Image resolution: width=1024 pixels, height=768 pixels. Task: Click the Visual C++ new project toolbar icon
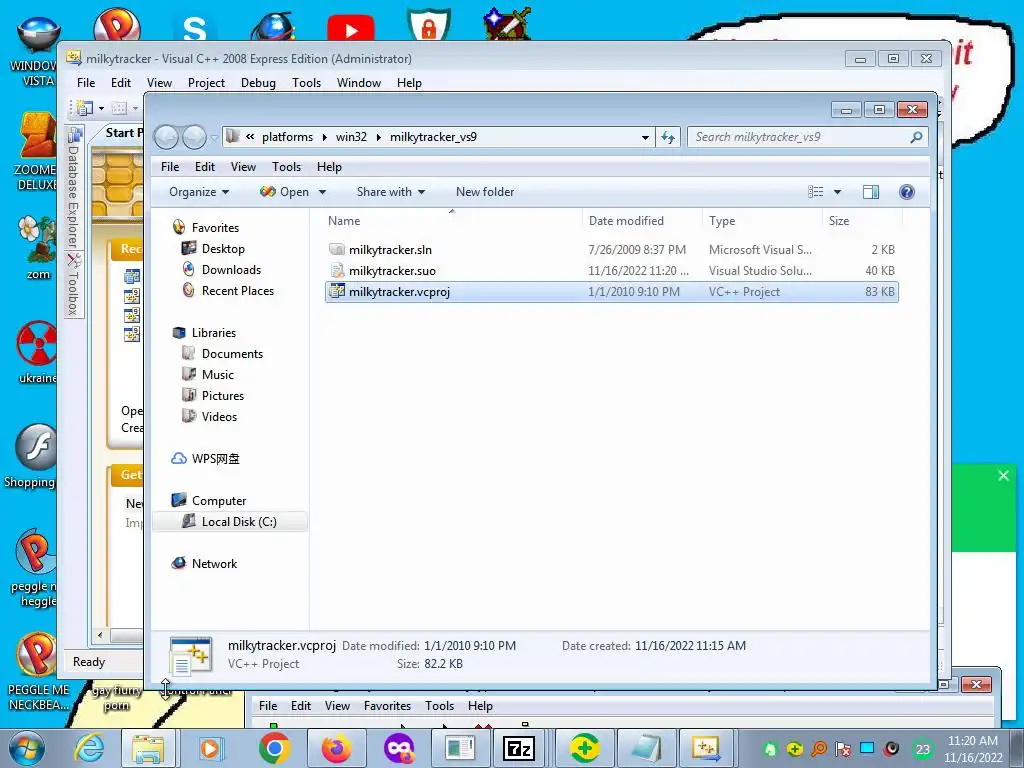(x=85, y=108)
